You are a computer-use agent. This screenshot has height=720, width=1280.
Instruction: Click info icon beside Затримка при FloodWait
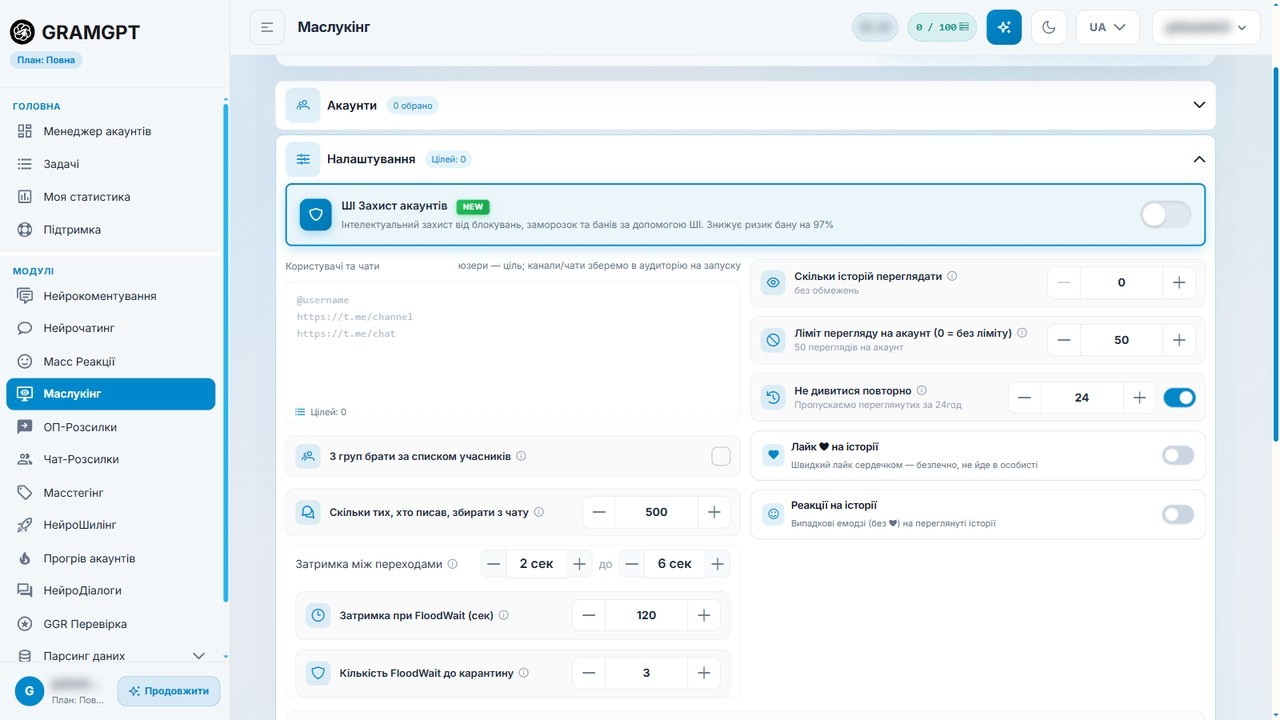(503, 615)
